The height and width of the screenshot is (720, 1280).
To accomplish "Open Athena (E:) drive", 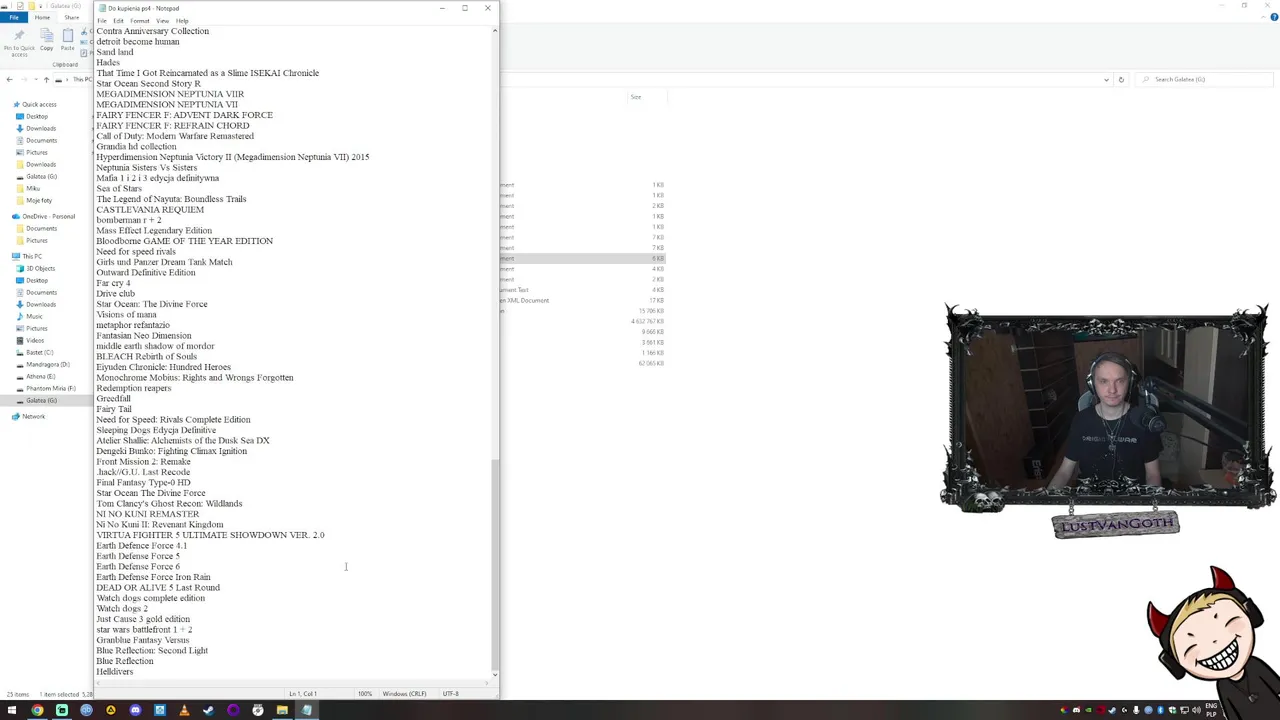I will (41, 376).
